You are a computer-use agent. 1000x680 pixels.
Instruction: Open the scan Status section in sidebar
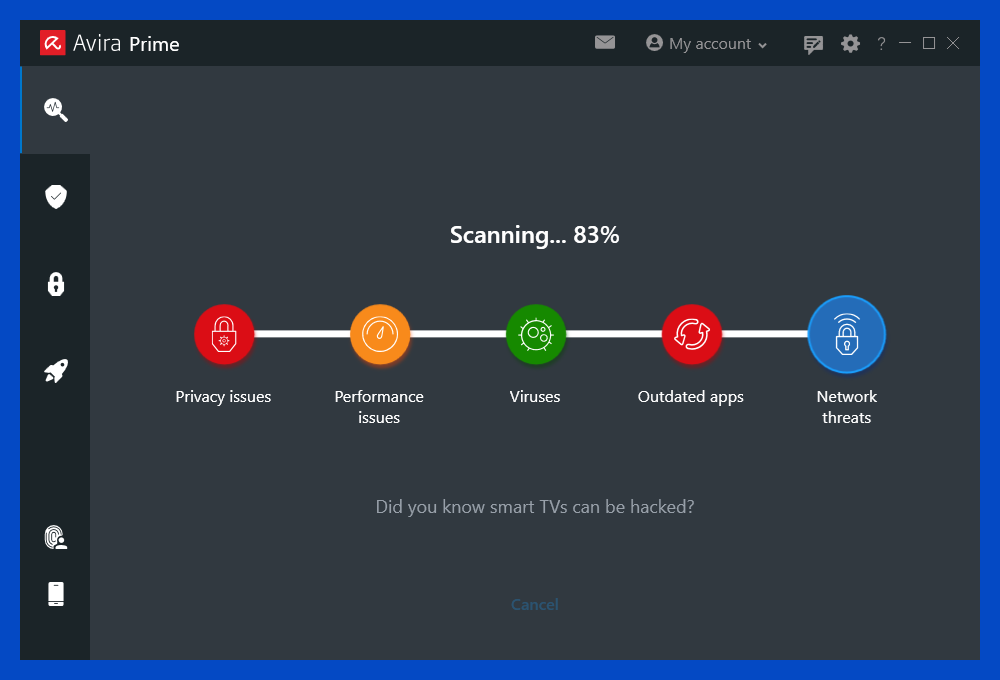pyautogui.click(x=55, y=110)
